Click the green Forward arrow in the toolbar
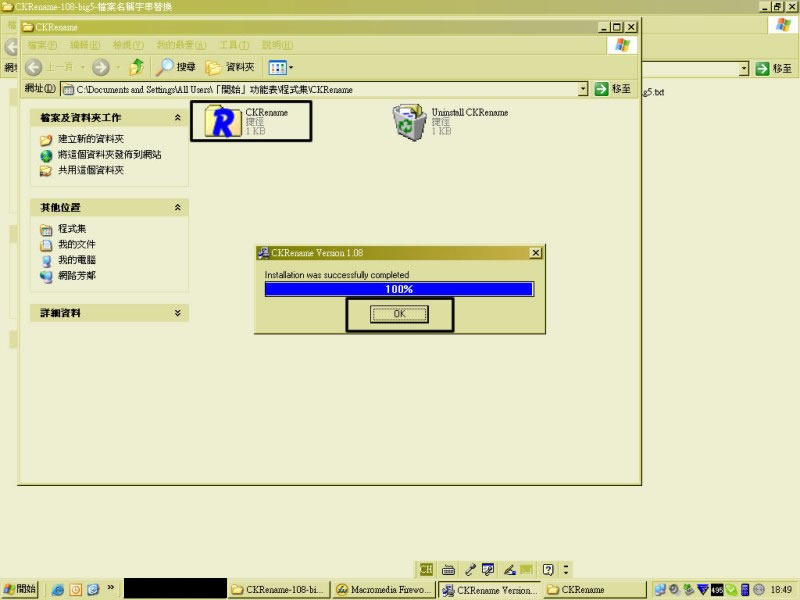Screen dimensions: 800x600 [101, 67]
